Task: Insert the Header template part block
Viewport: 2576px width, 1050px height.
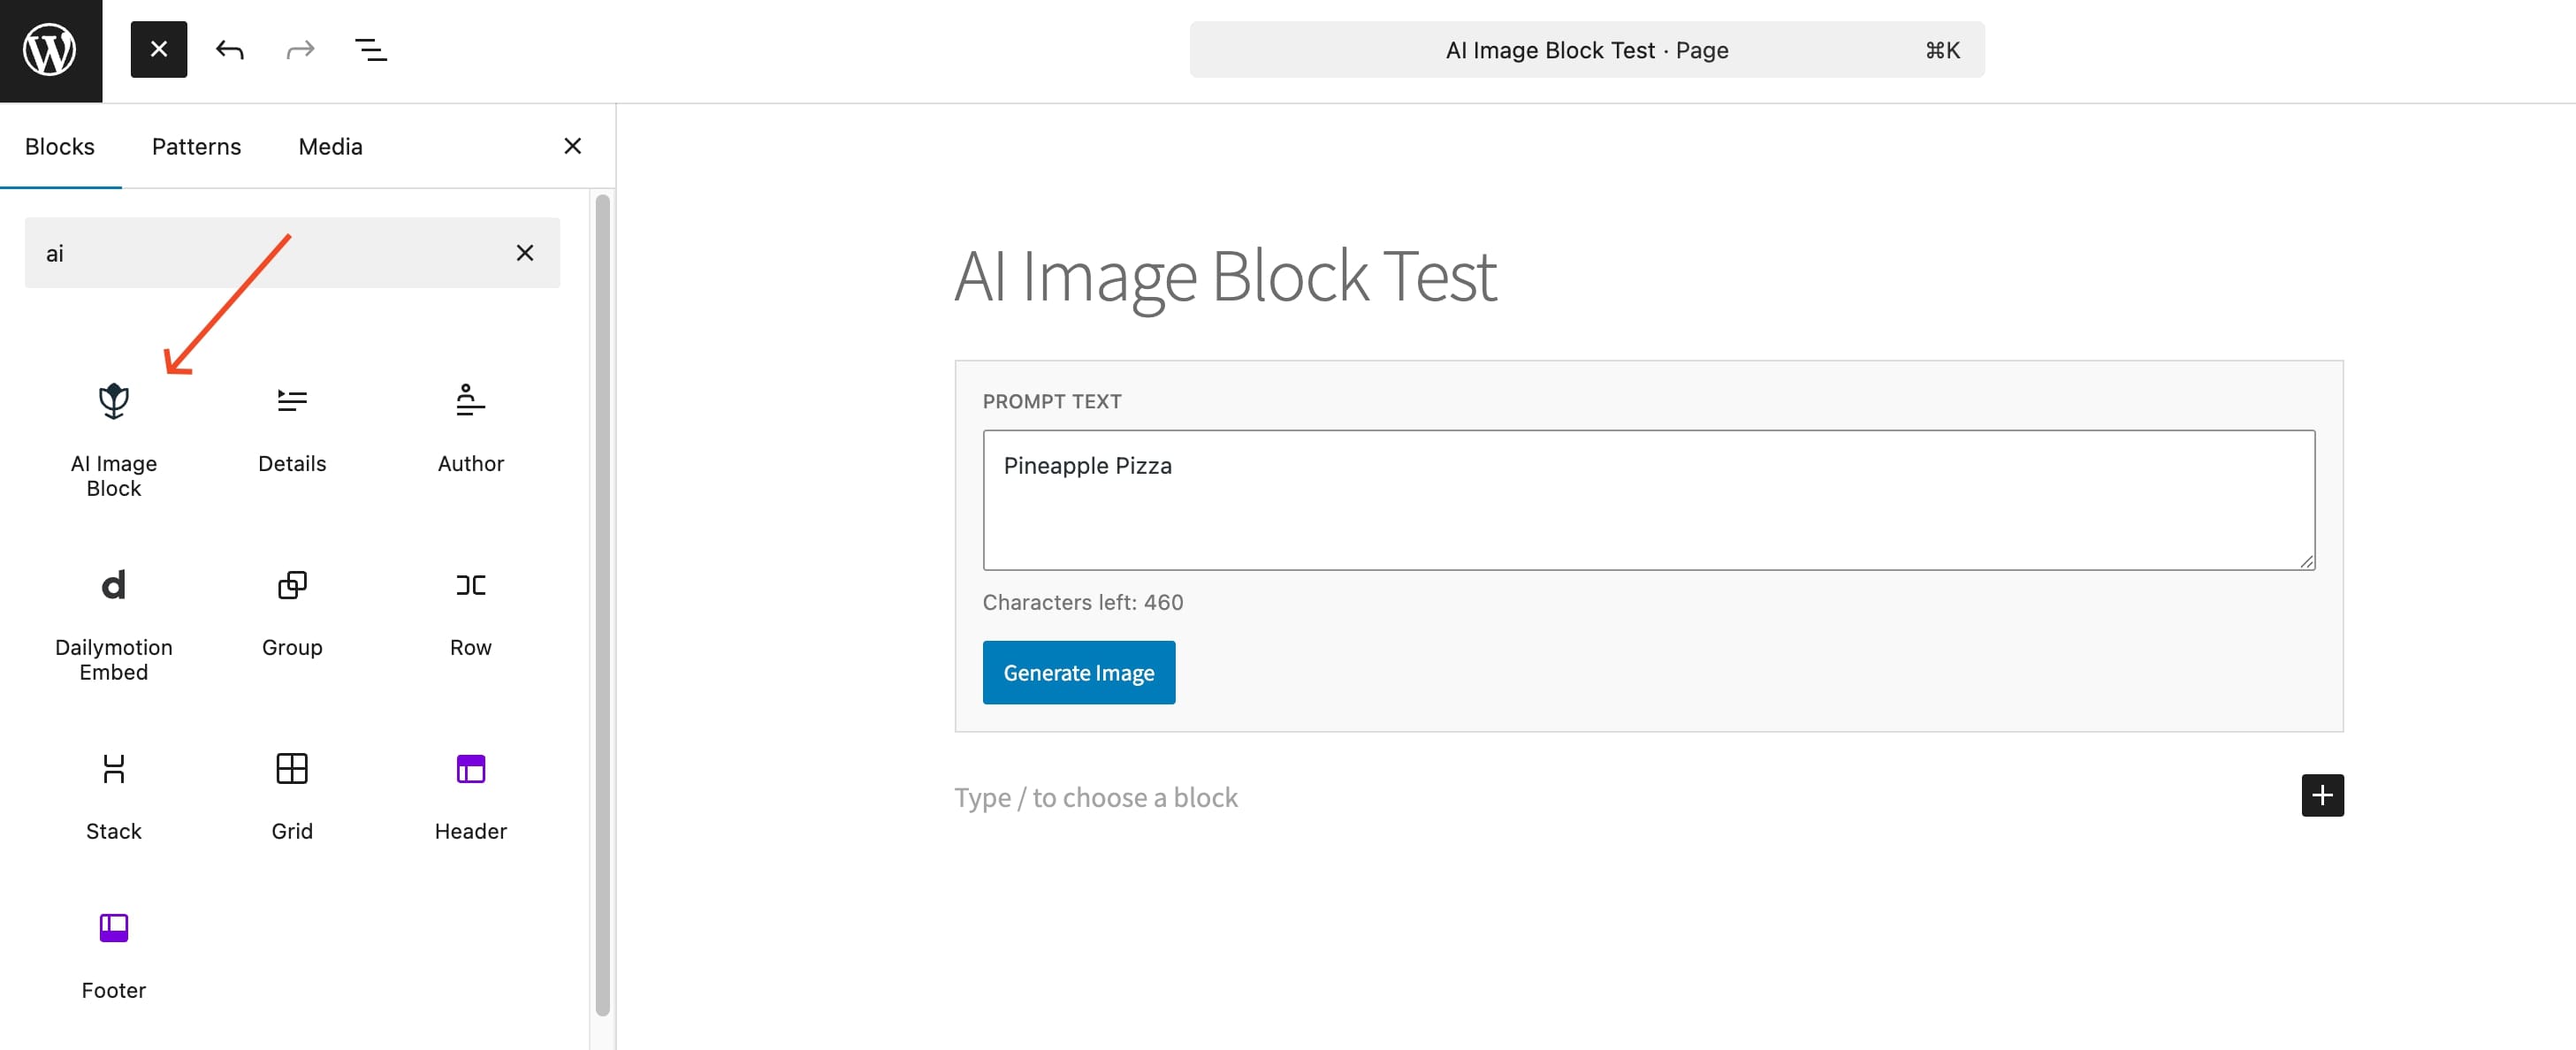Action: click(471, 796)
